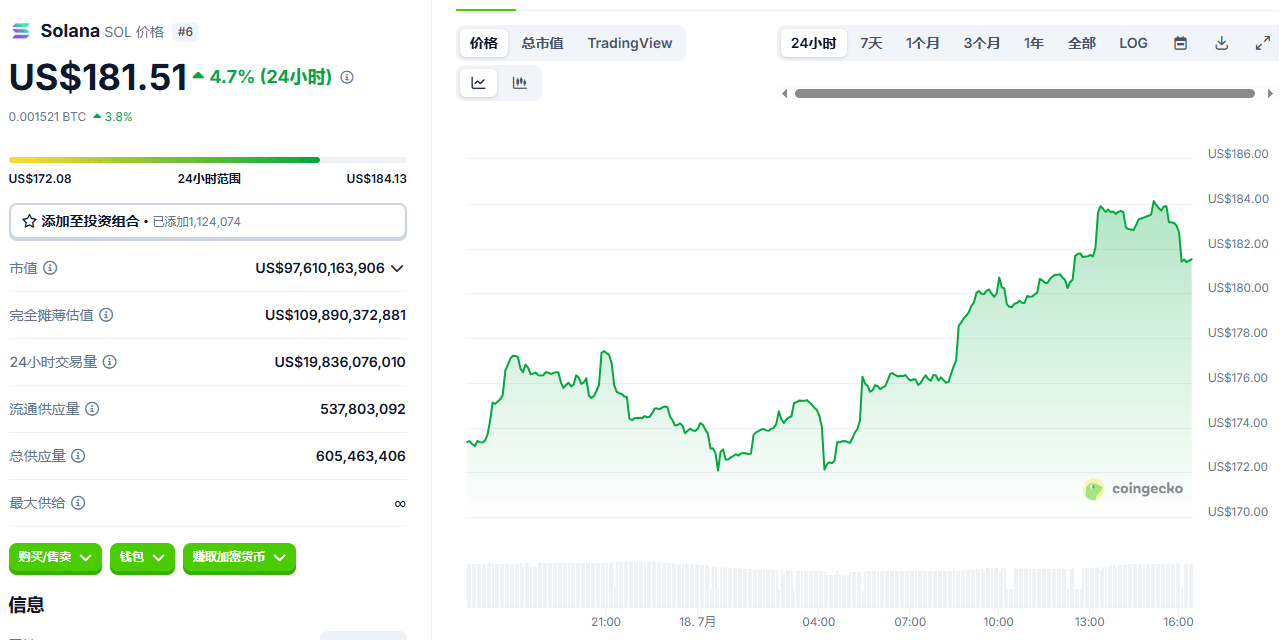This screenshot has height=640, width=1286.
Task: Show info tooltip for 最大供给
Action: coord(78,503)
